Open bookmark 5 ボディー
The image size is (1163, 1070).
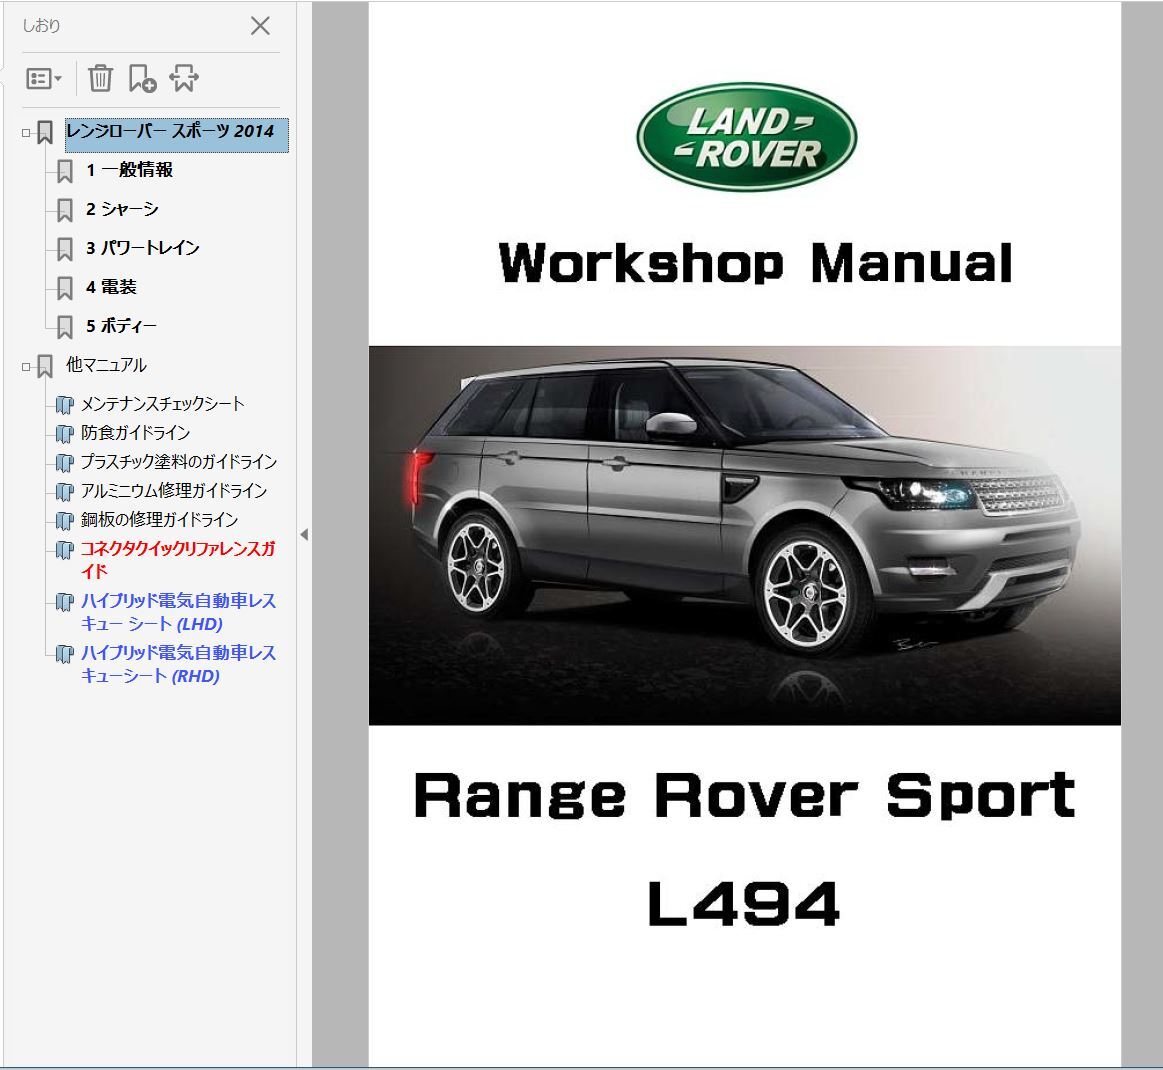(121, 326)
